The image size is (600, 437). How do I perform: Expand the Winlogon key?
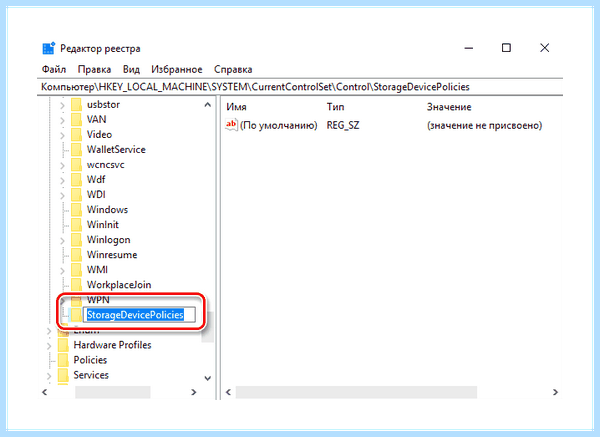pos(62,240)
